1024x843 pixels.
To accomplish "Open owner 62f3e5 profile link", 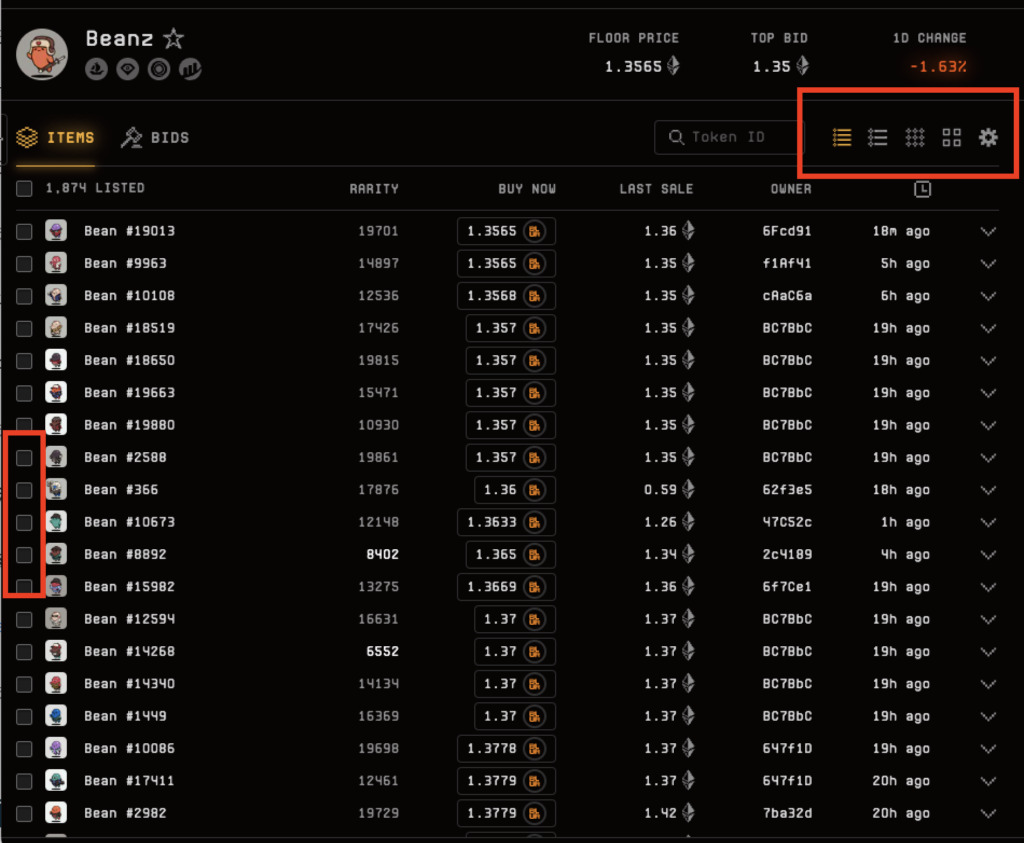I will [787, 490].
